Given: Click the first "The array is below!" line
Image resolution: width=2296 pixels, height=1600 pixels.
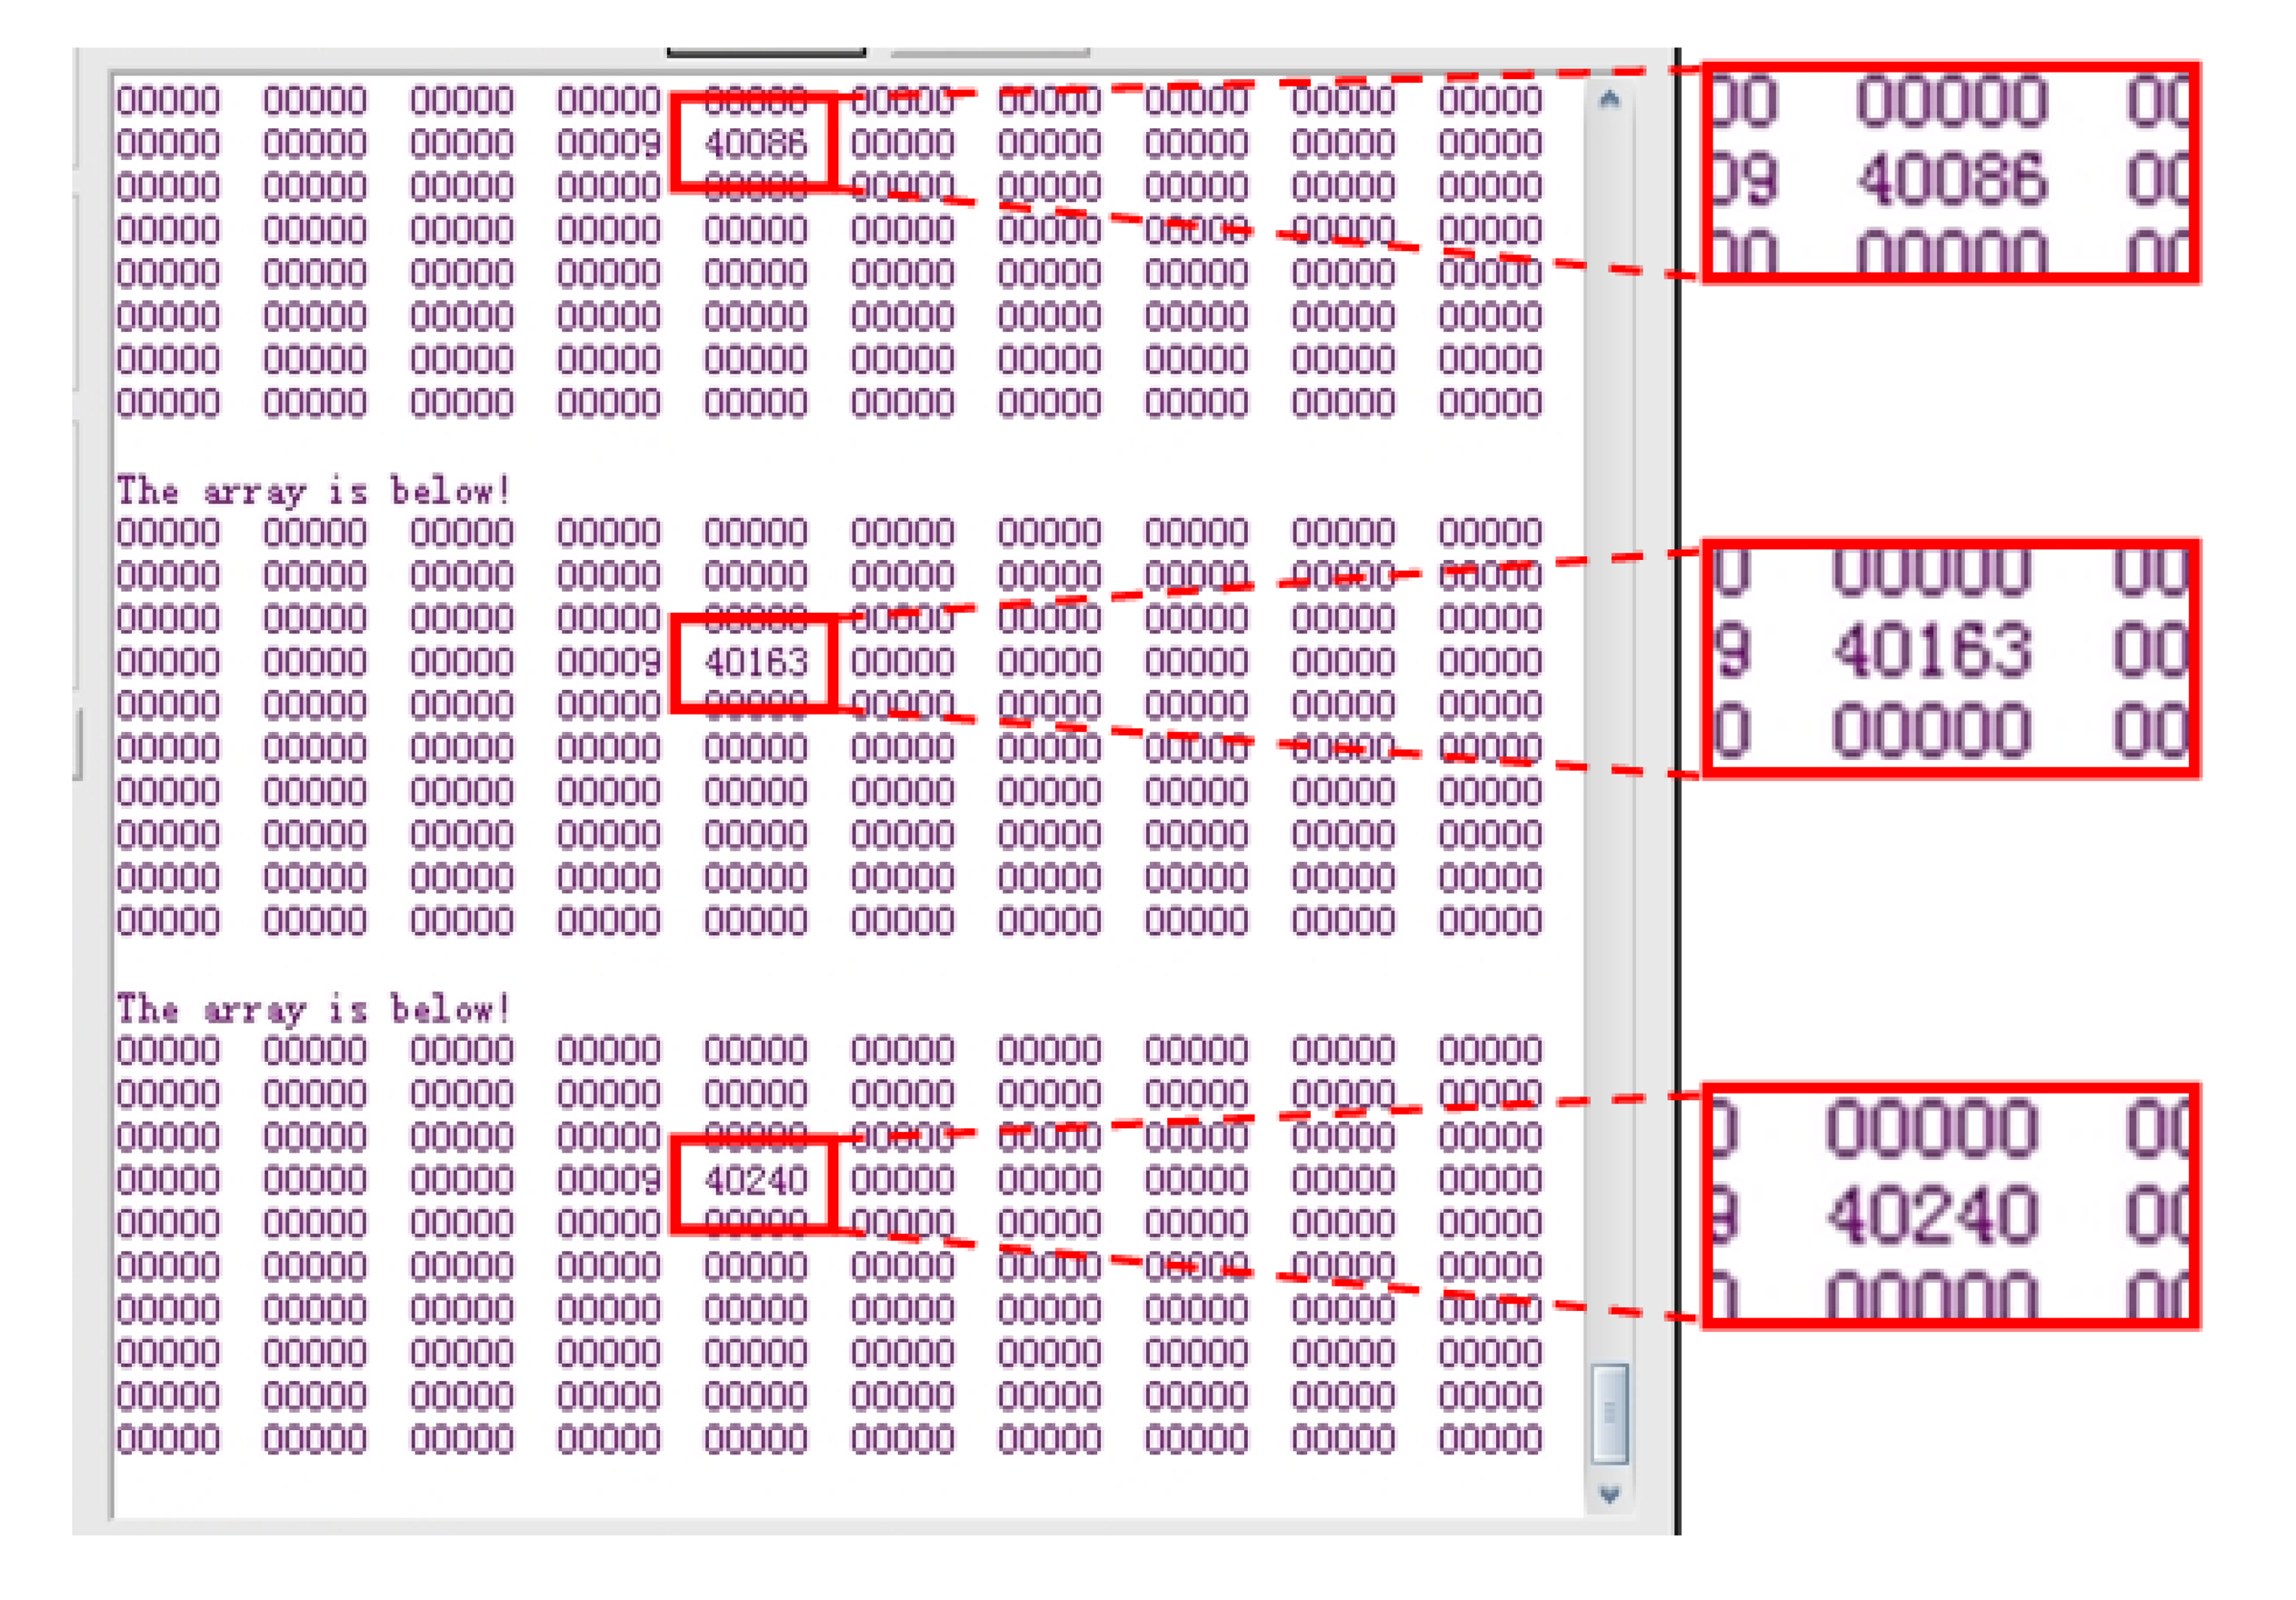Looking at the screenshot, I should tap(313, 491).
